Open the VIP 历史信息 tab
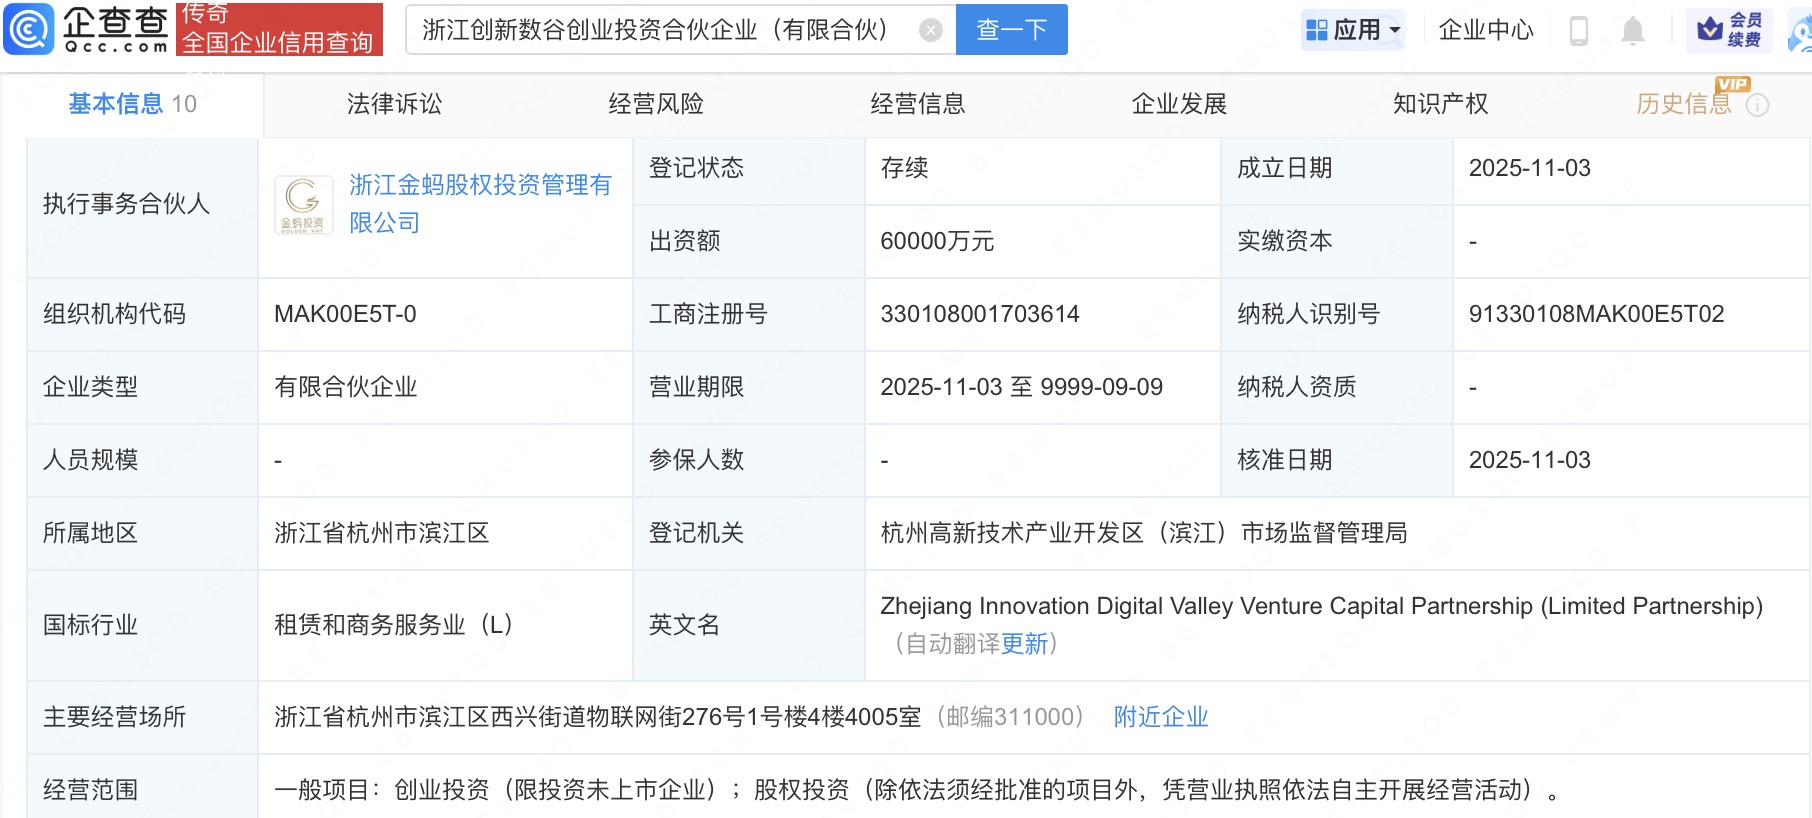1812x818 pixels. pos(1683,104)
